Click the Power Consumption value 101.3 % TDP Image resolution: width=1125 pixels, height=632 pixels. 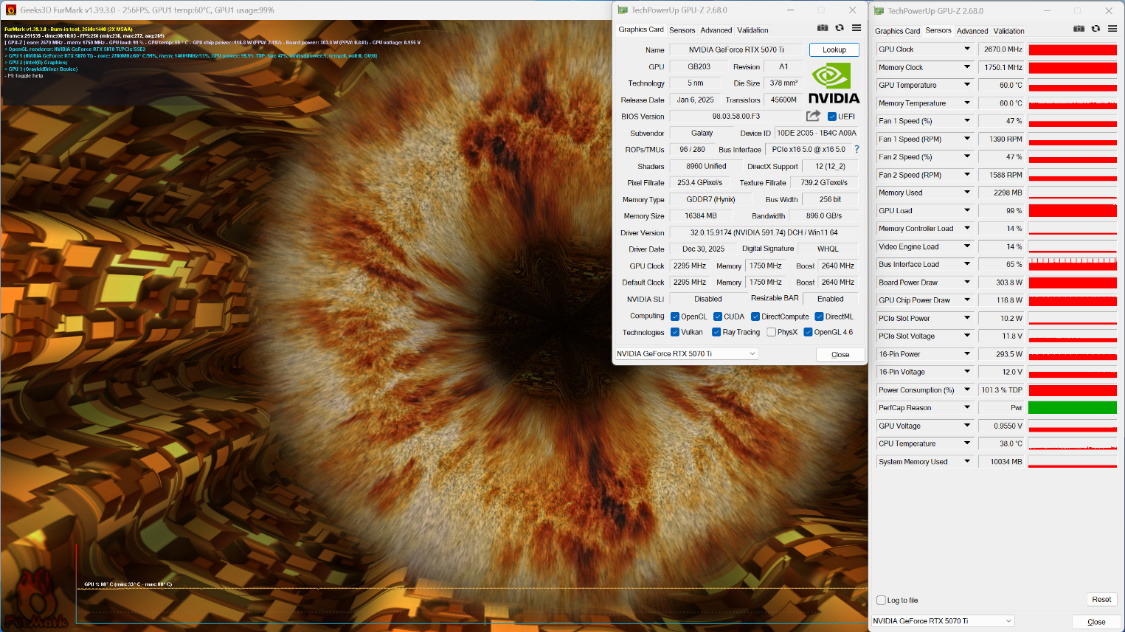click(x=1001, y=390)
